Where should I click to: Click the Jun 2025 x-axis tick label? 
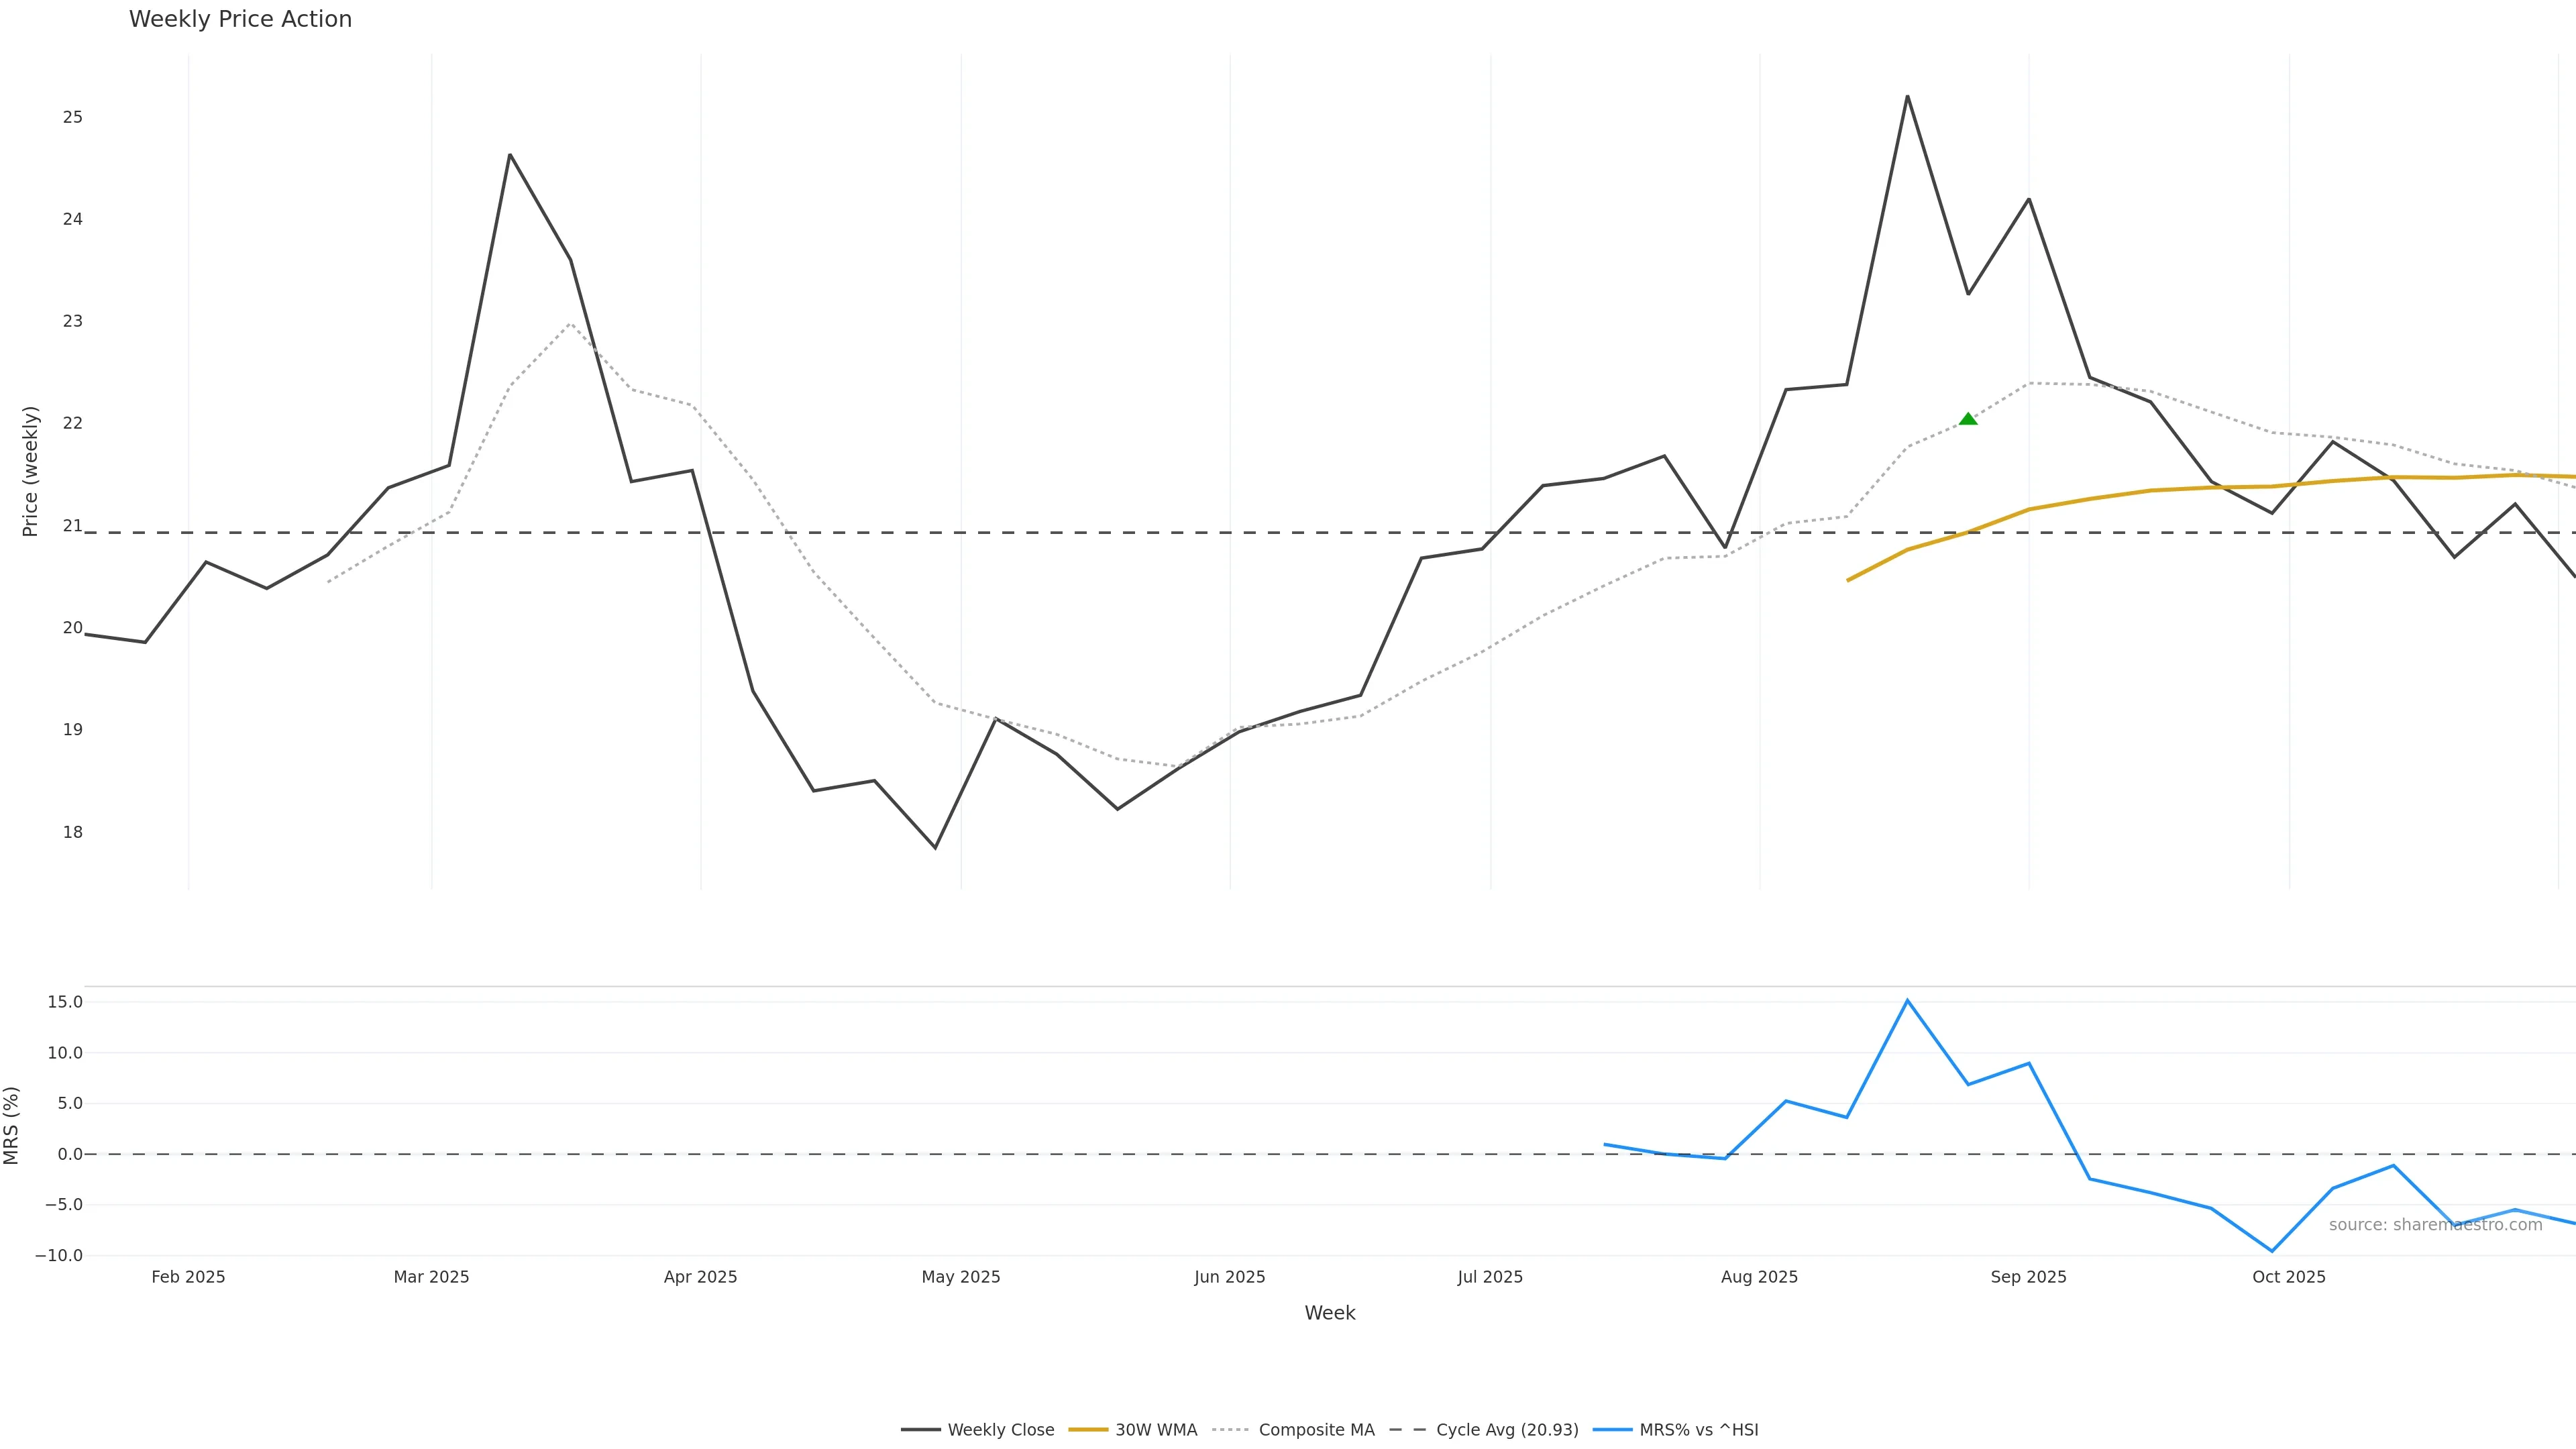click(1229, 1277)
